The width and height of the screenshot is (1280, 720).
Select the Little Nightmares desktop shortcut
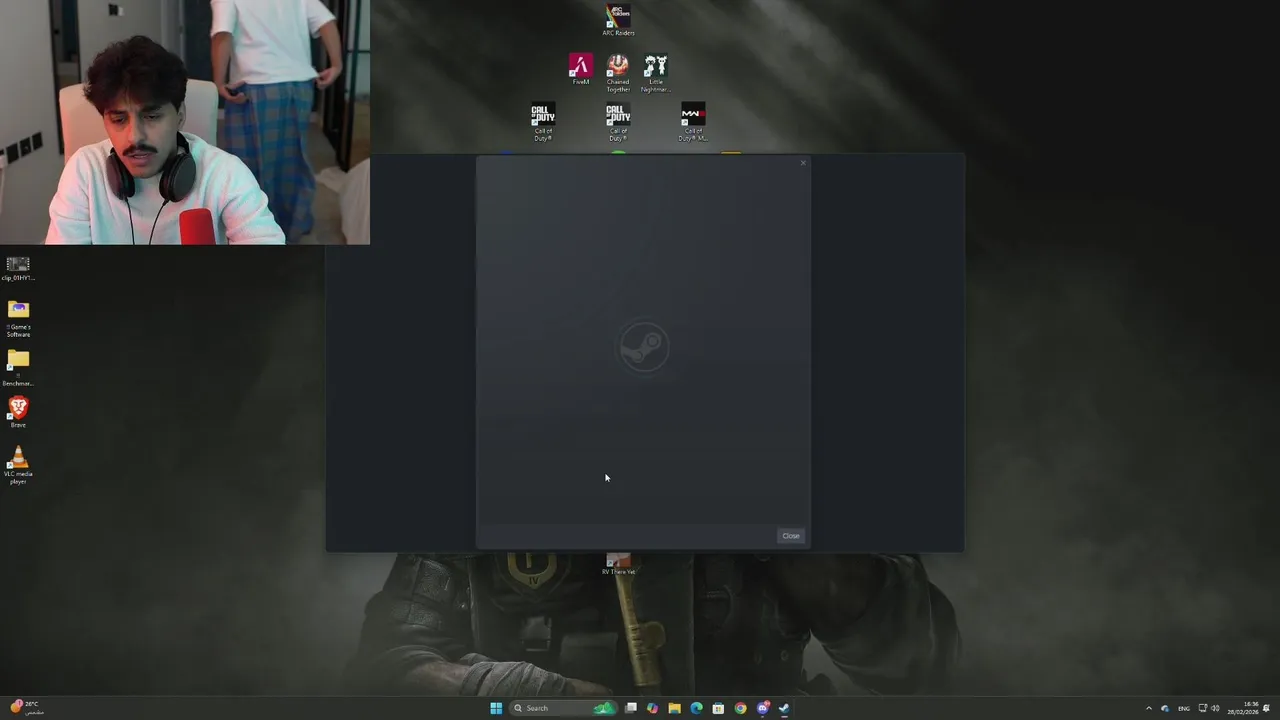655,74
